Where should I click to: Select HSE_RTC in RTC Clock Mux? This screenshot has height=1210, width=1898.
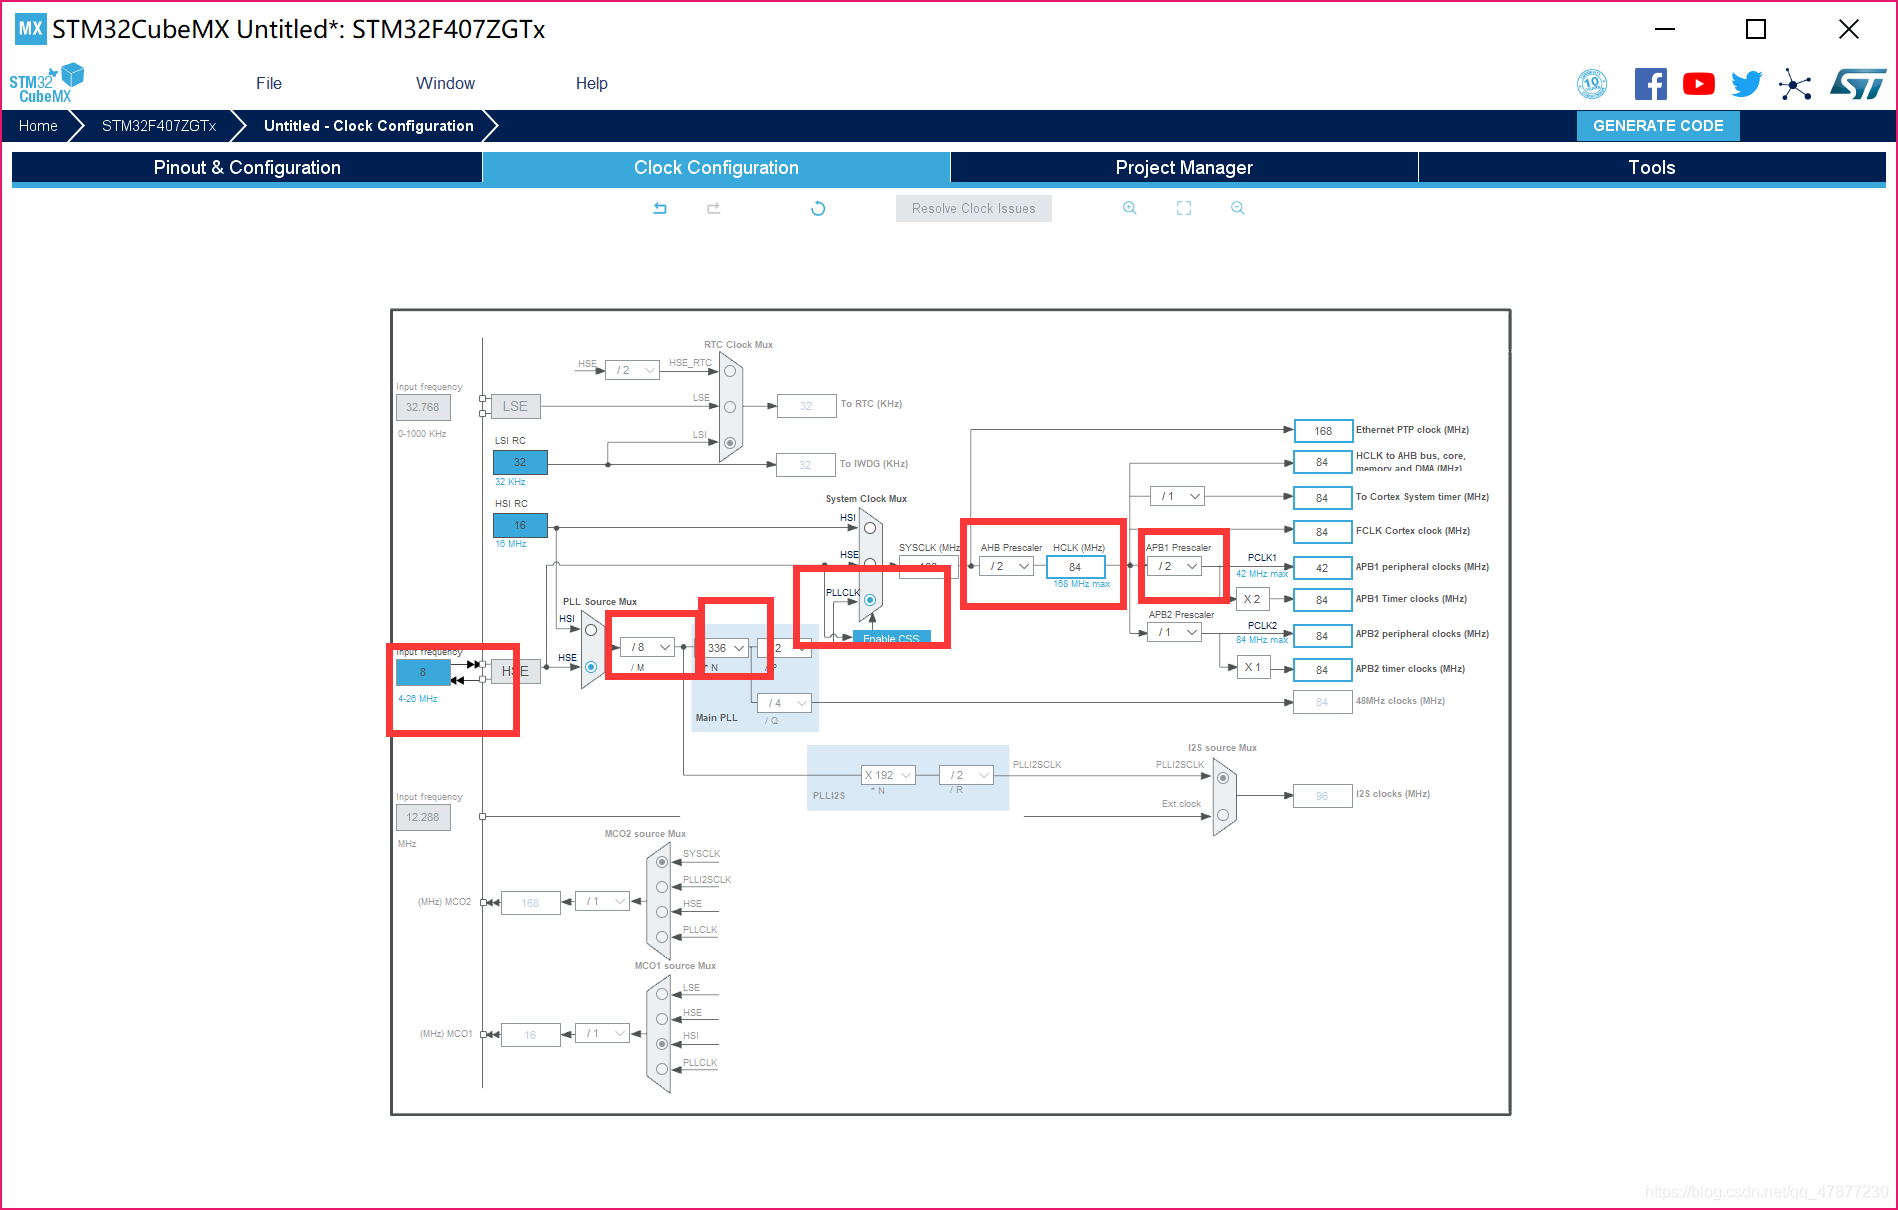point(730,371)
